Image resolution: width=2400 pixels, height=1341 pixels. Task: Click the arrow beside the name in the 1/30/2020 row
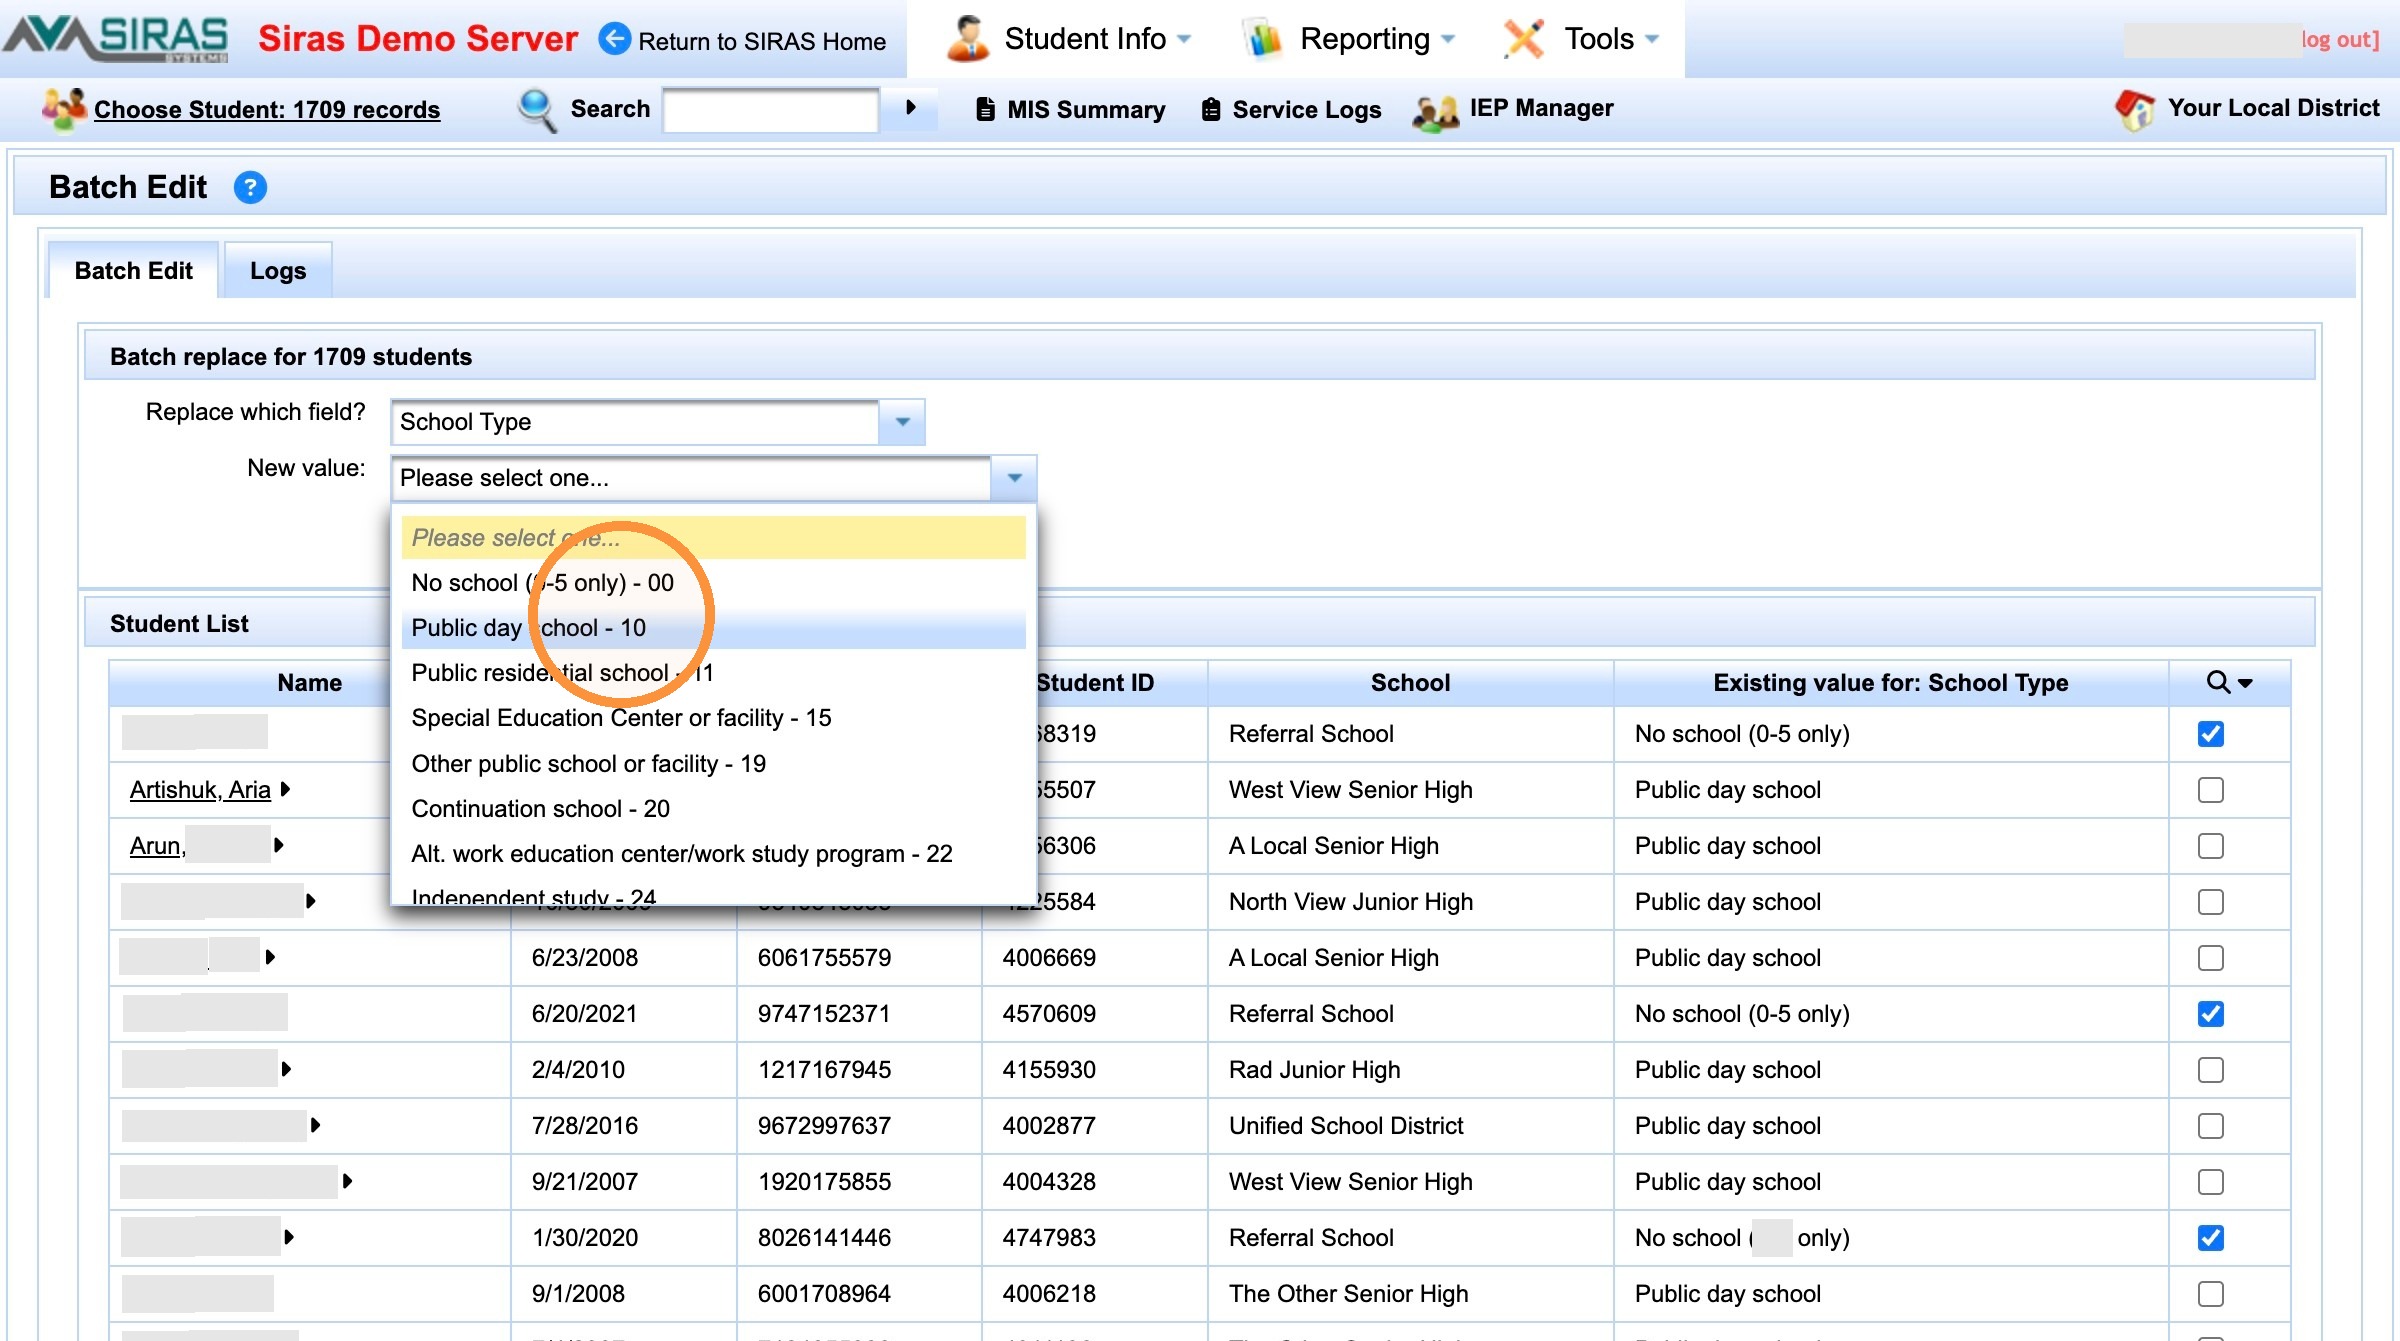tap(288, 1237)
